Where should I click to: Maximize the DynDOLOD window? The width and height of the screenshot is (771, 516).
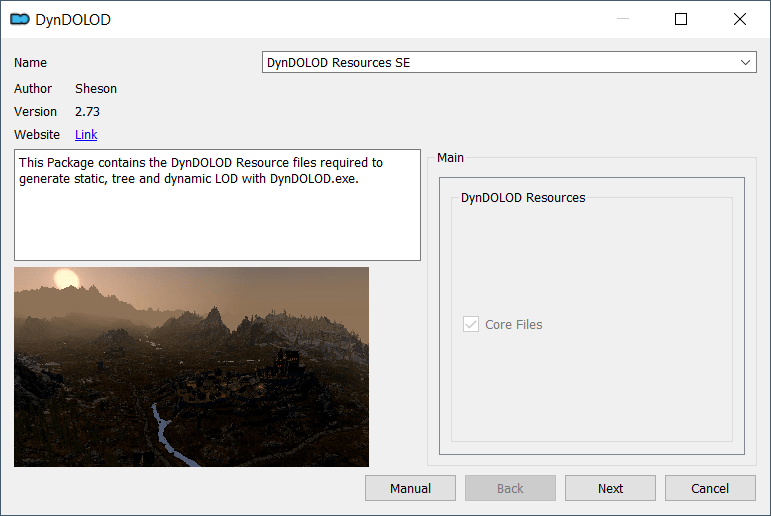[681, 19]
